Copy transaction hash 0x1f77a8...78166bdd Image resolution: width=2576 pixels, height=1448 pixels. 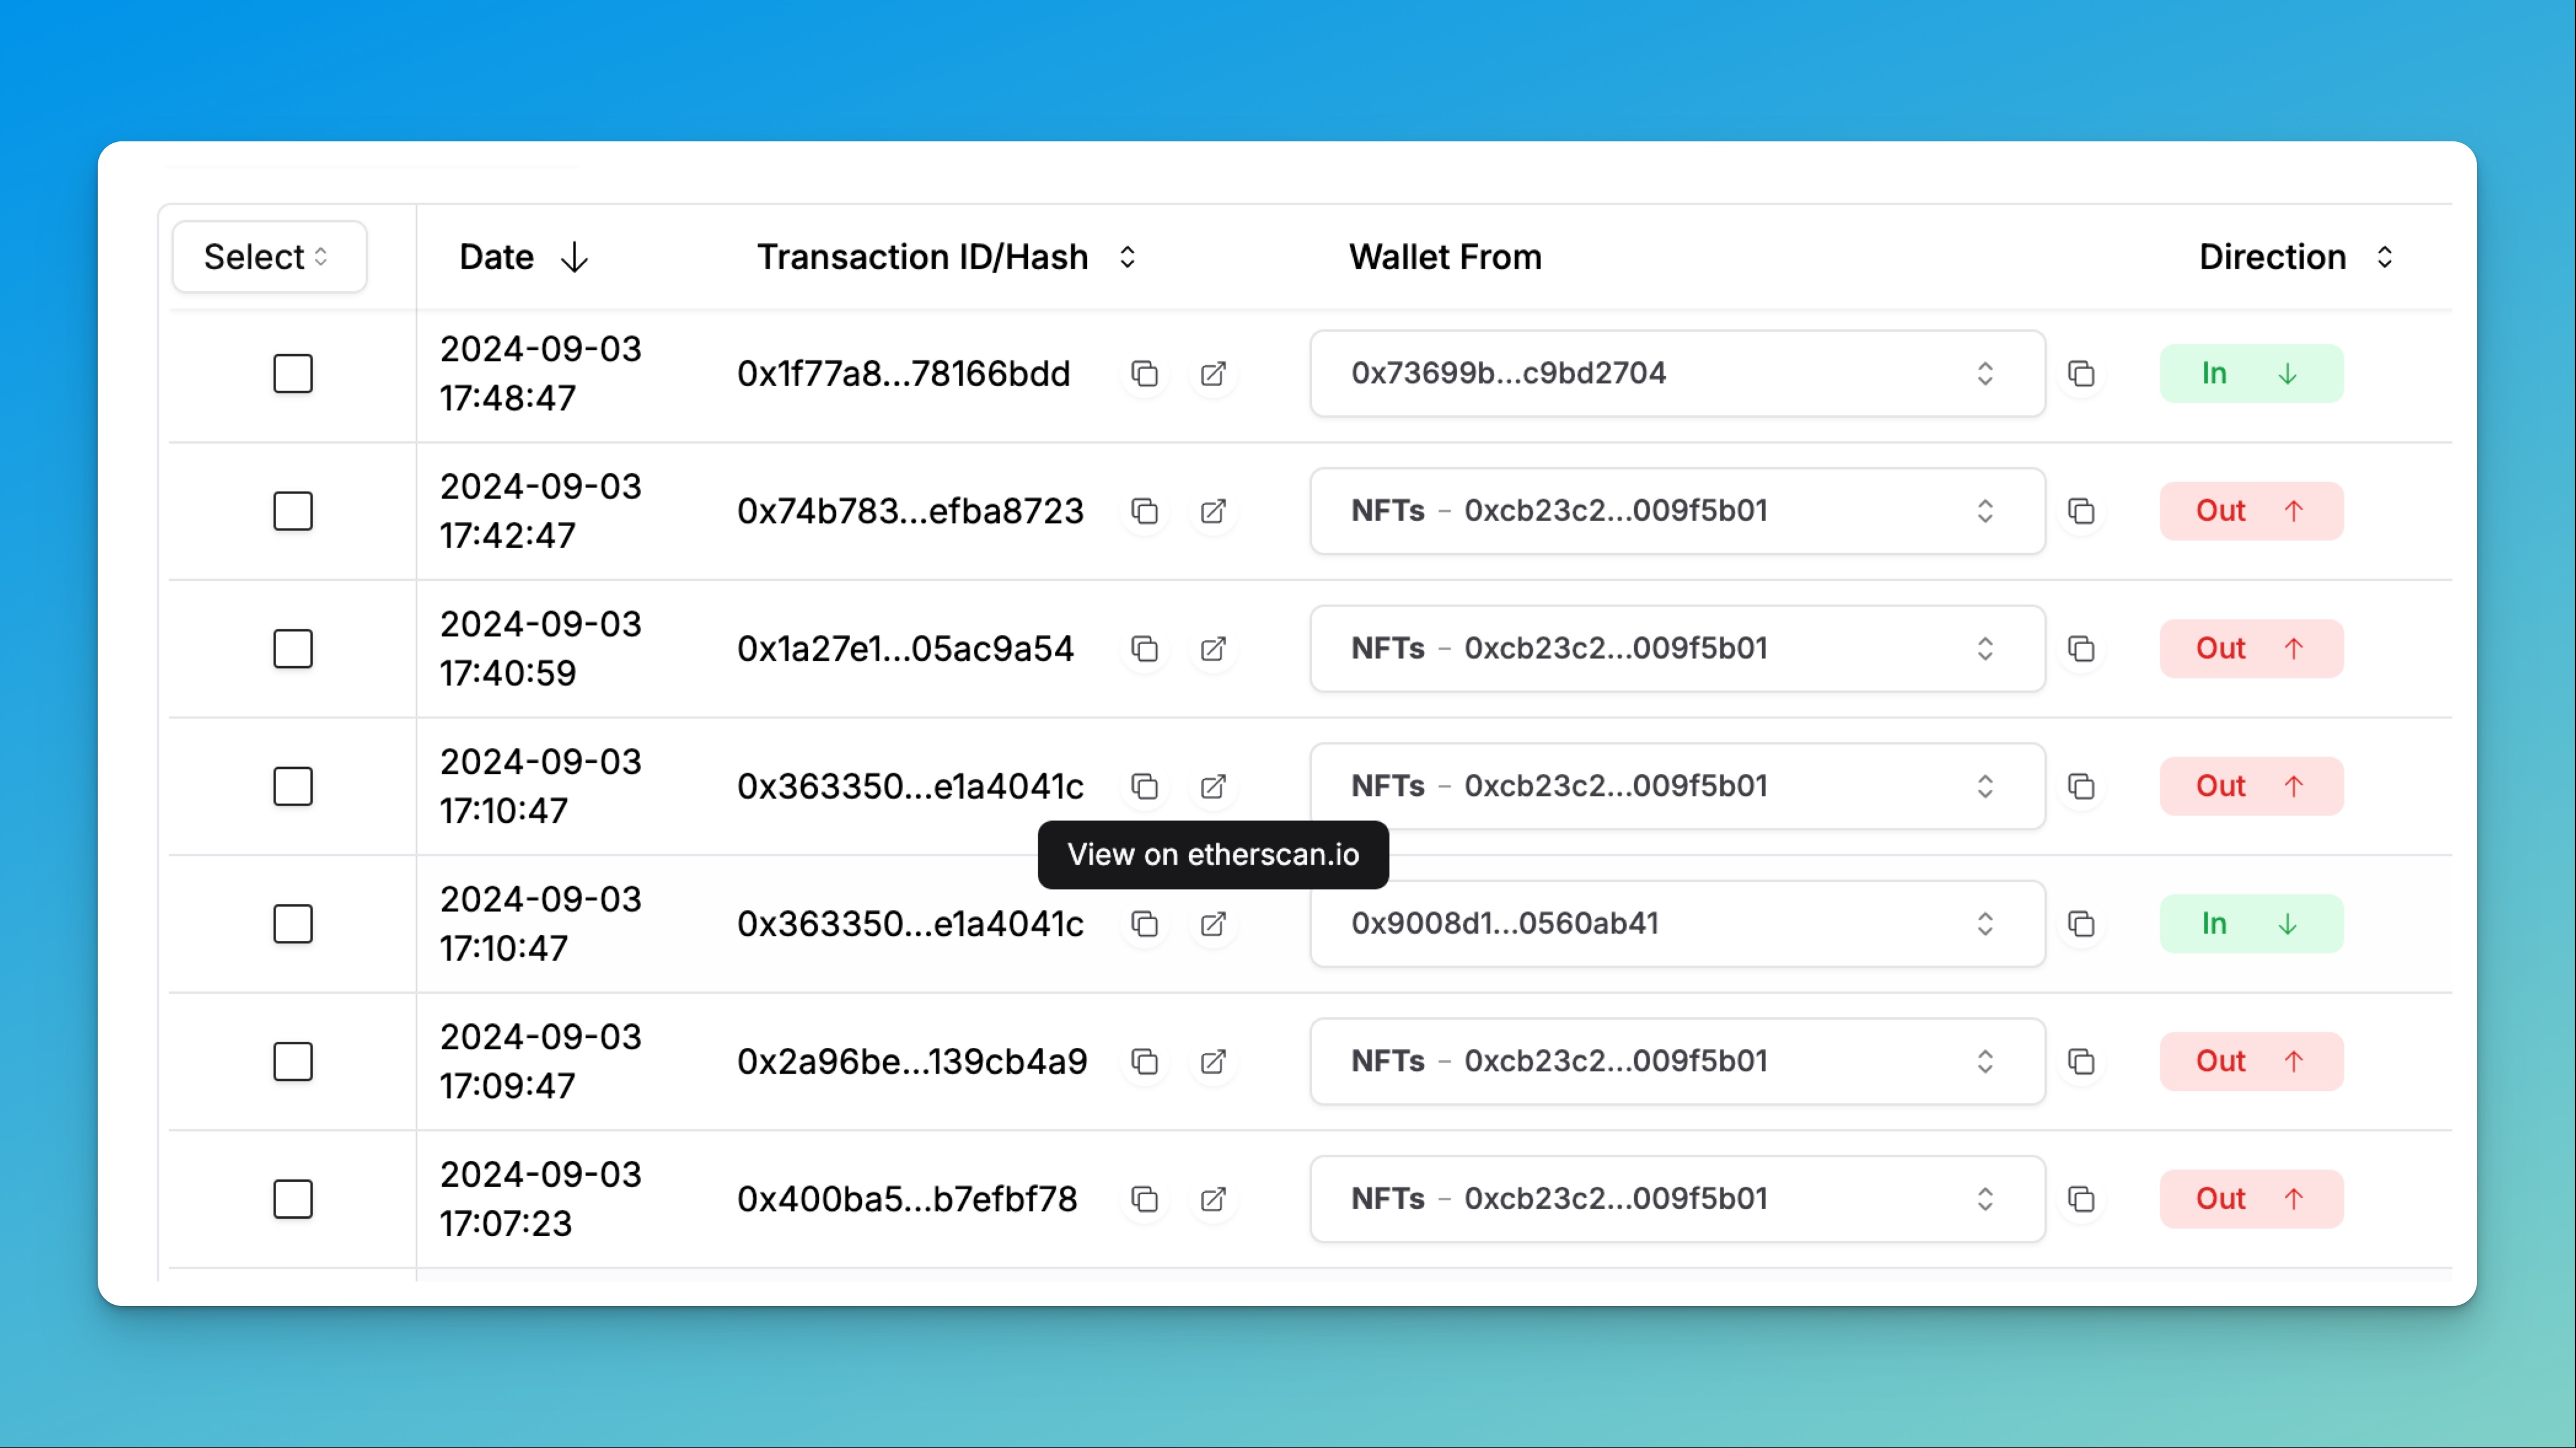(1144, 374)
